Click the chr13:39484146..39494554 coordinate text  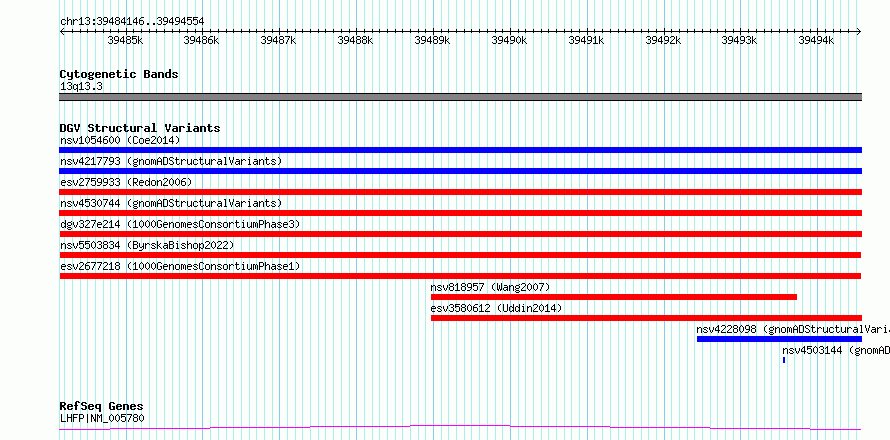click(132, 22)
